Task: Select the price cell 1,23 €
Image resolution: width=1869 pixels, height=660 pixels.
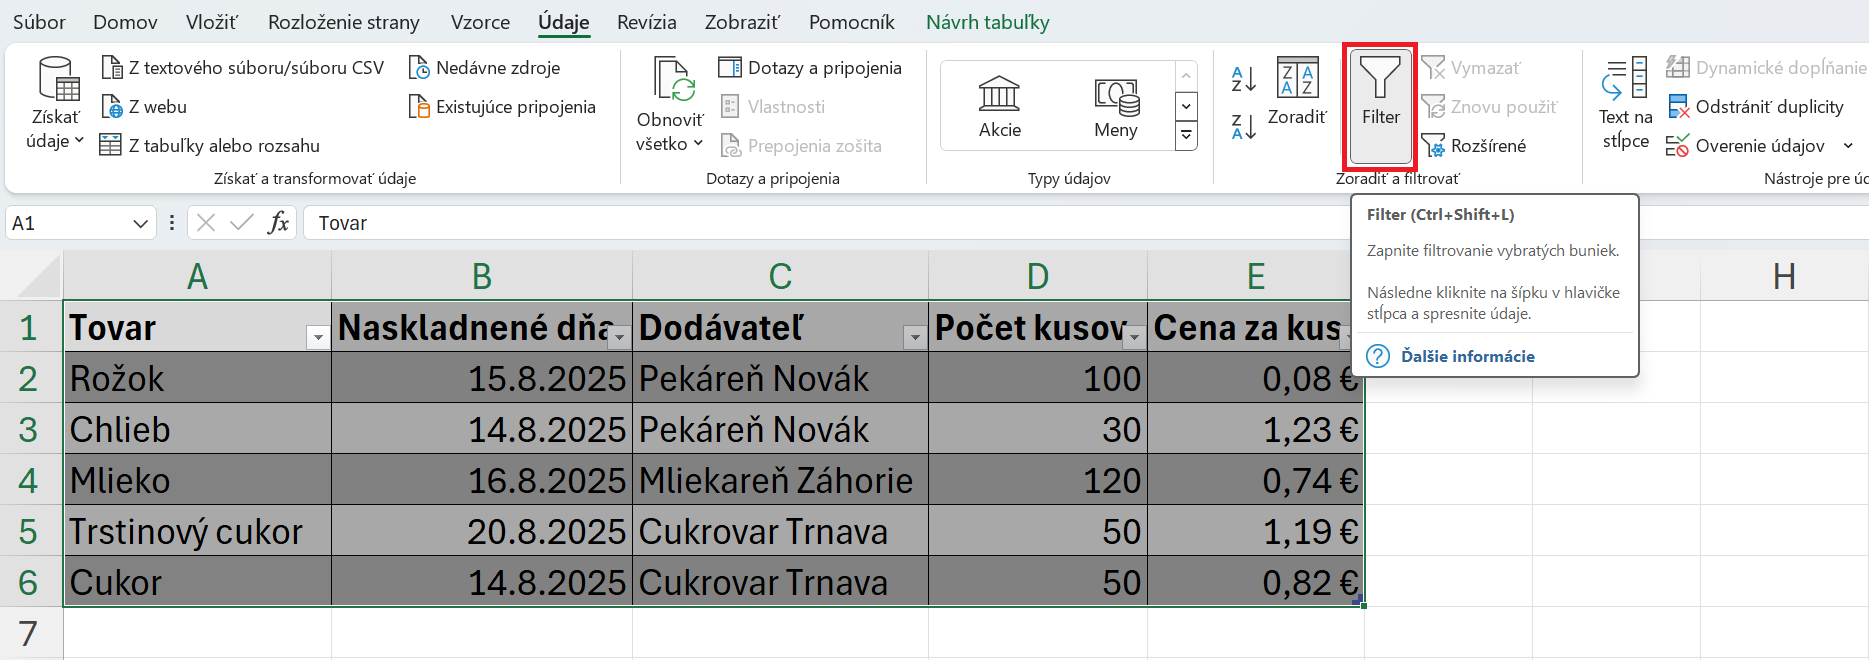Action: click(x=1255, y=430)
